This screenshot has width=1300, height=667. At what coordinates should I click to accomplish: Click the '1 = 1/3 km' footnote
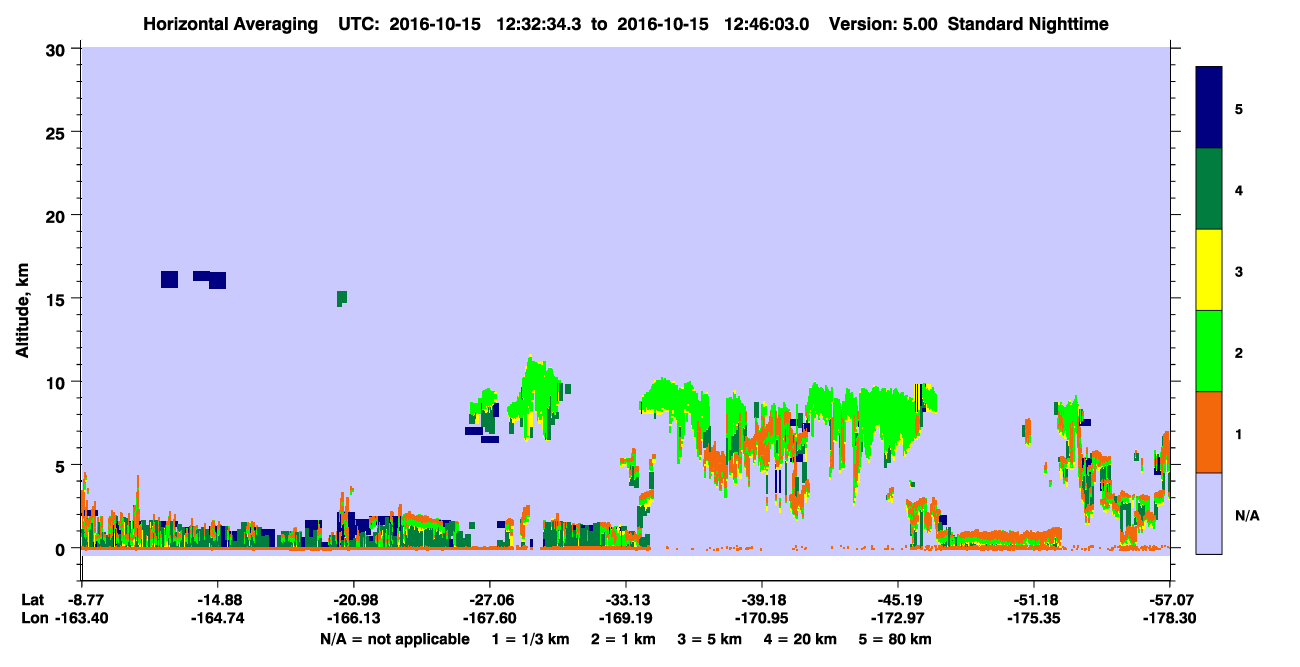(x=531, y=639)
